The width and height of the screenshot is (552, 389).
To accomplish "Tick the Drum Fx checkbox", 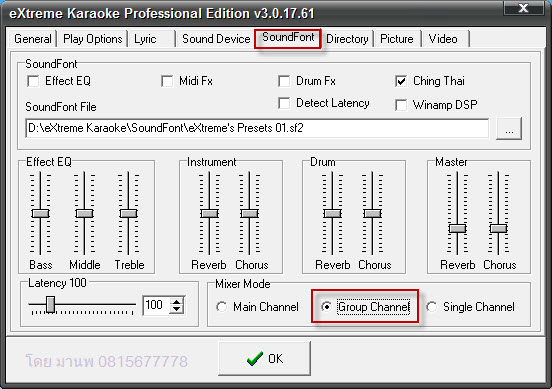I will point(284,81).
